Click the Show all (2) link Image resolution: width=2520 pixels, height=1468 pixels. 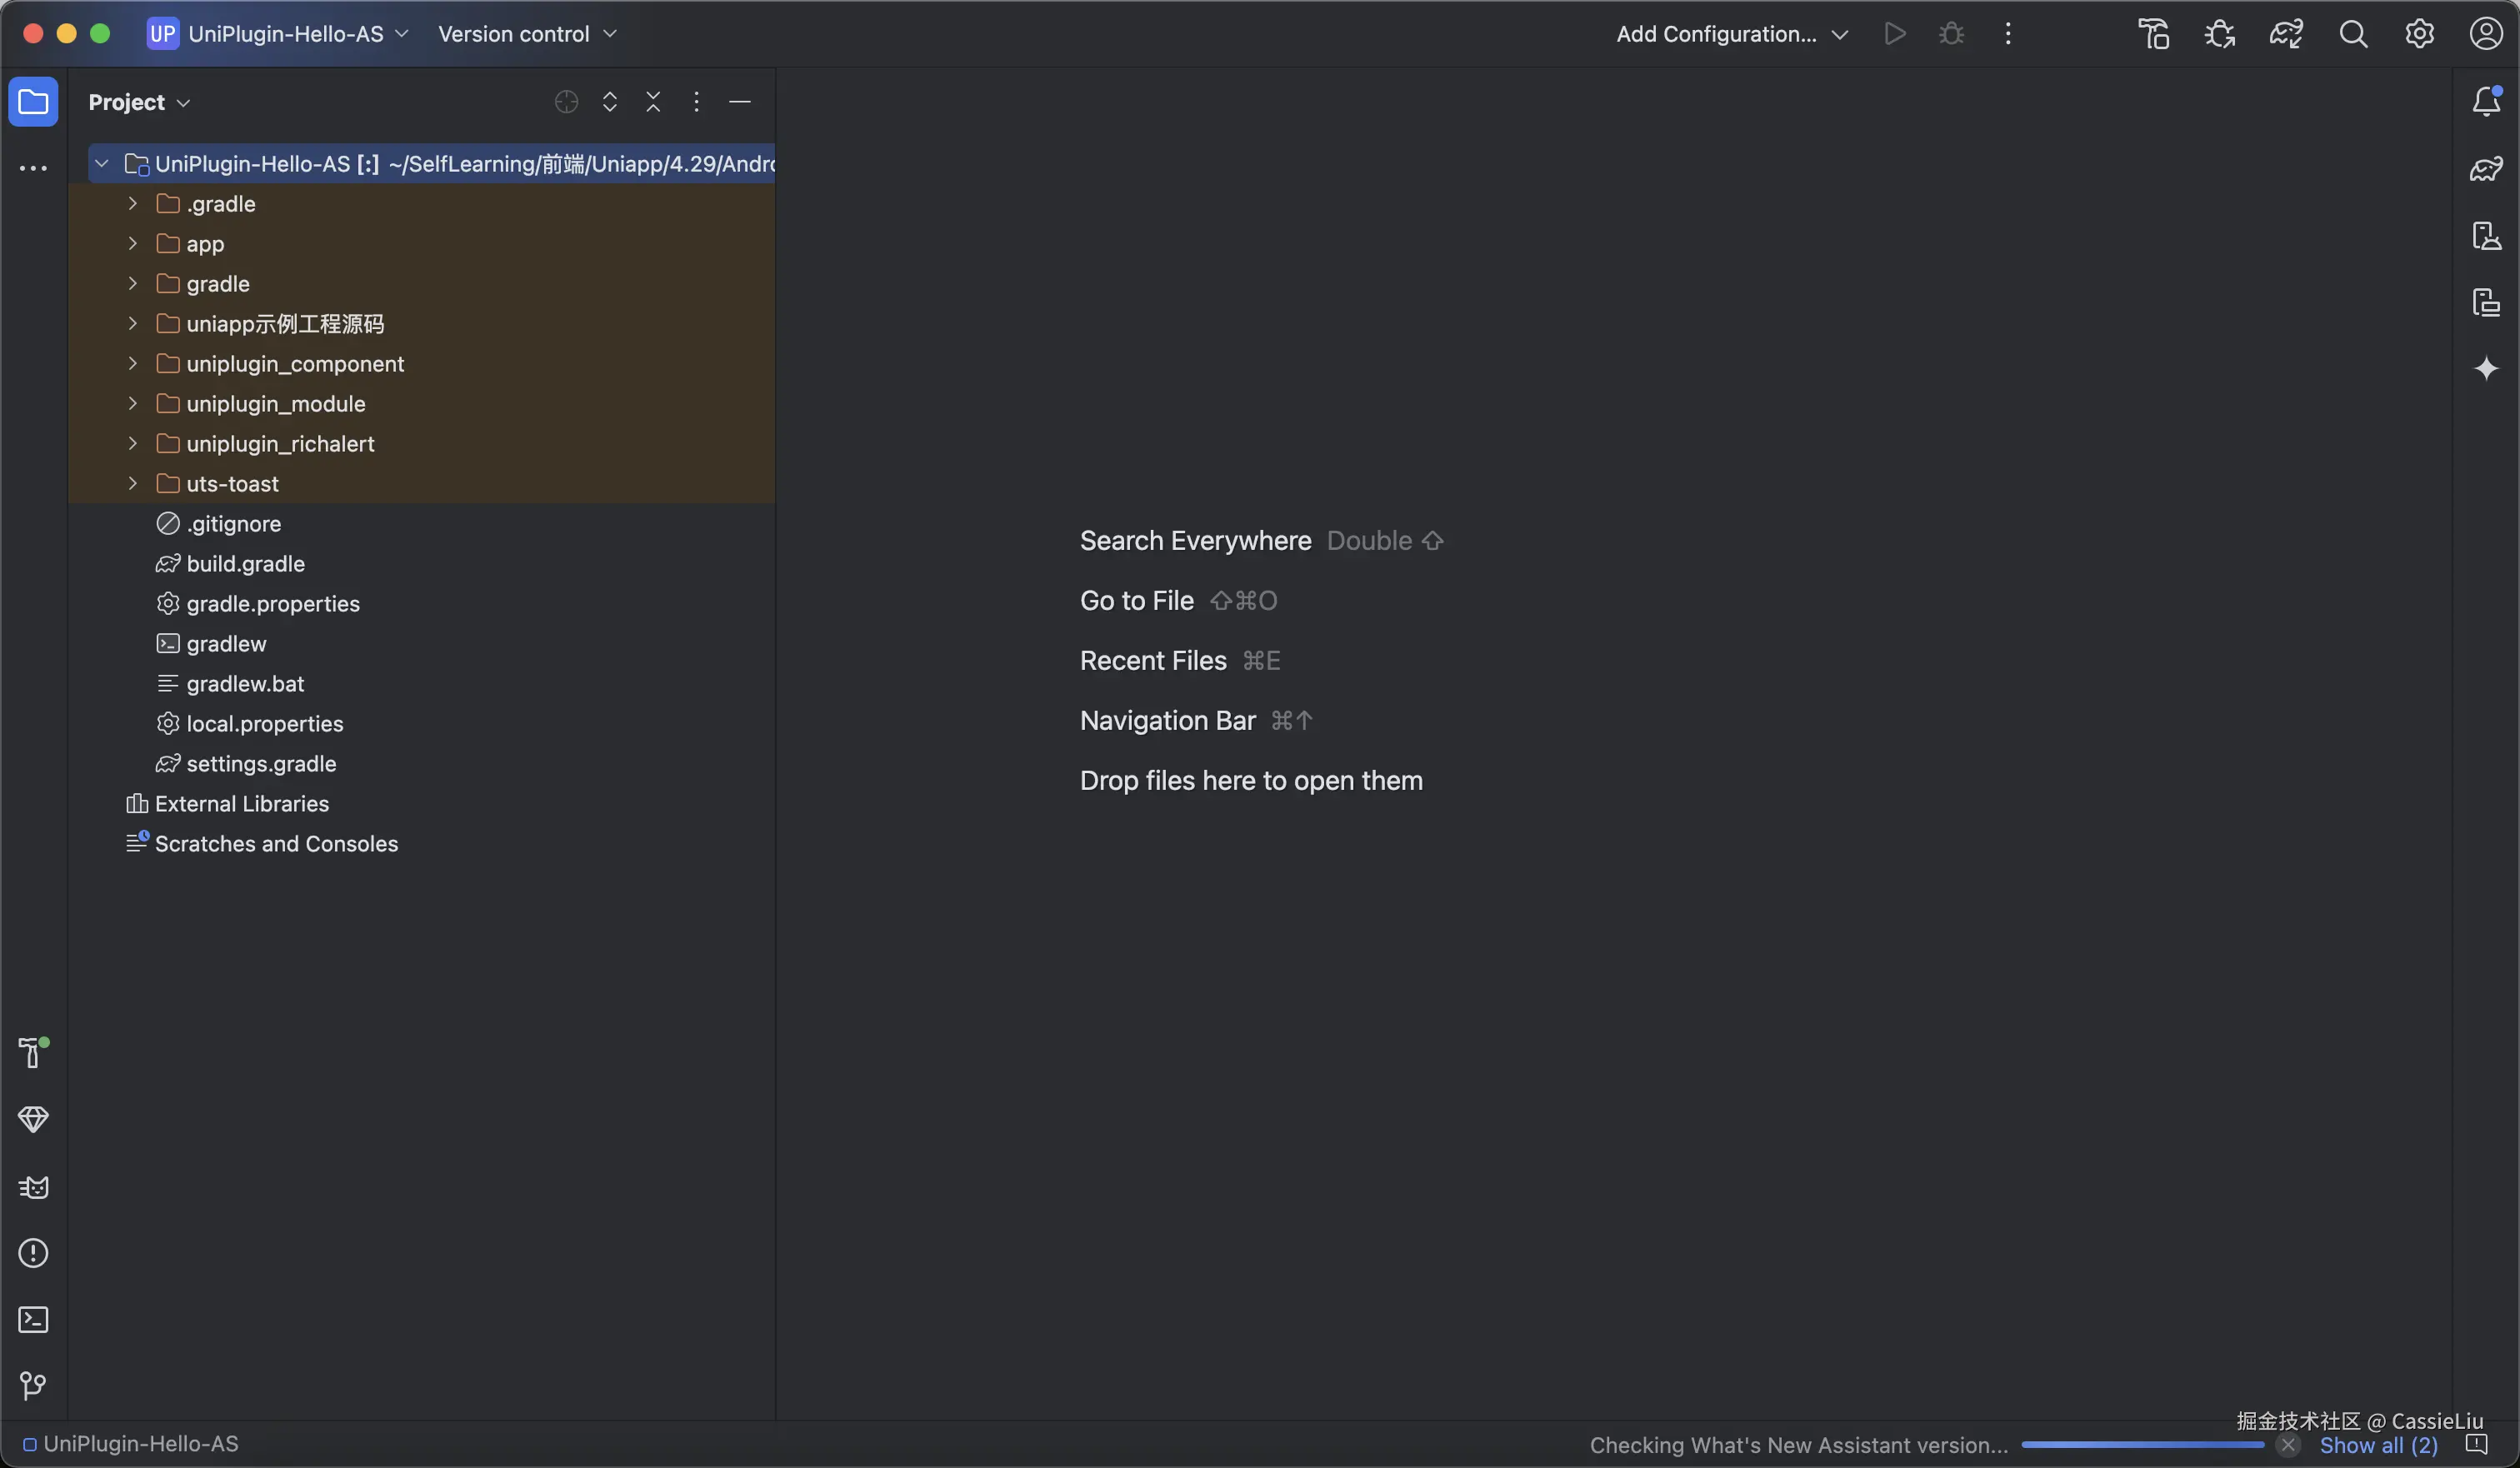coord(2378,1445)
